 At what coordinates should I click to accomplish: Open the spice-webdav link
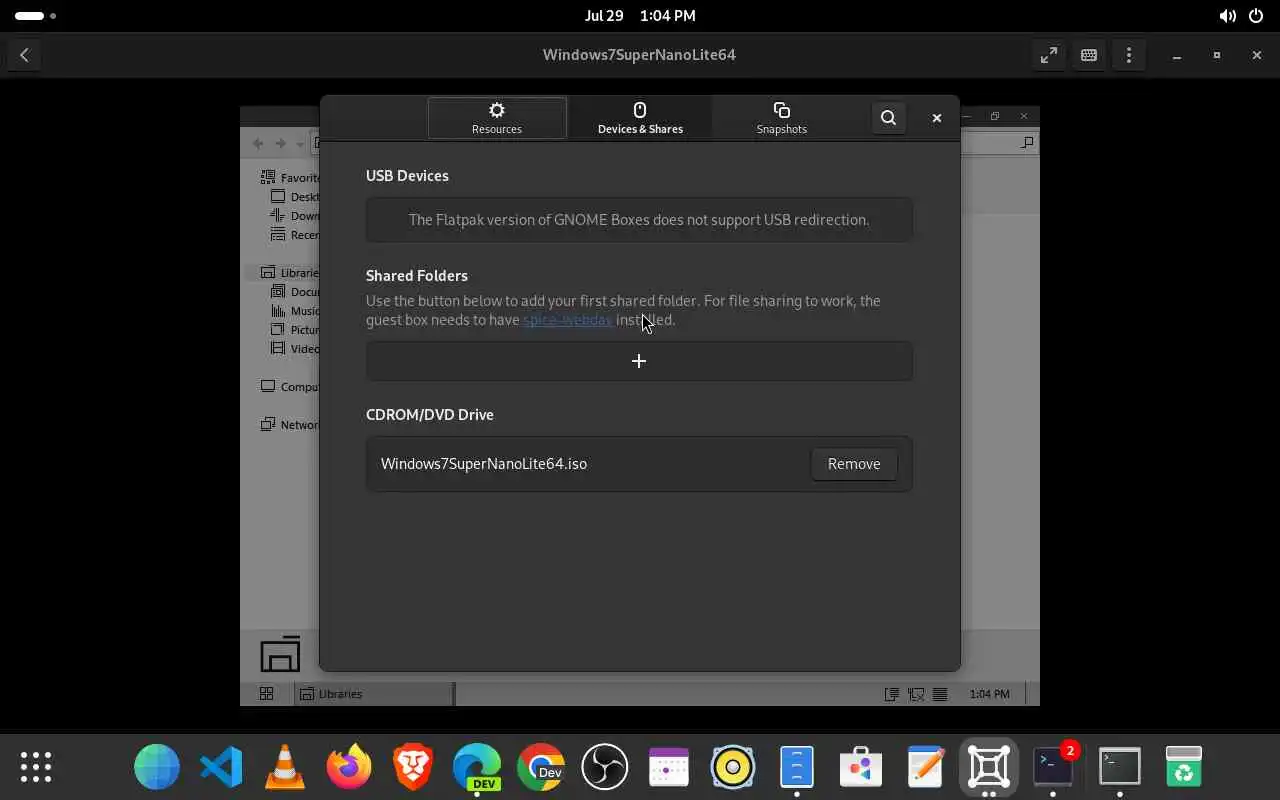coord(568,320)
